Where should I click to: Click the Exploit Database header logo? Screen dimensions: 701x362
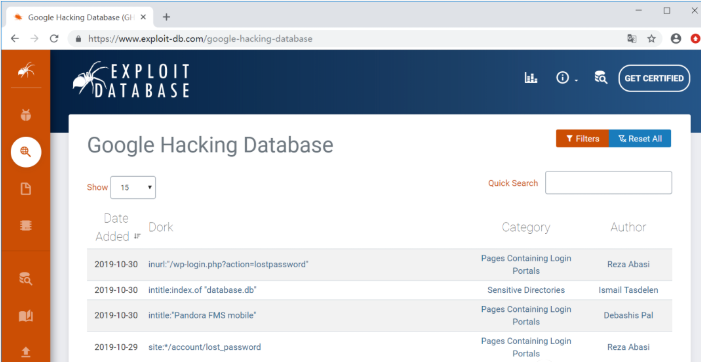coord(131,80)
